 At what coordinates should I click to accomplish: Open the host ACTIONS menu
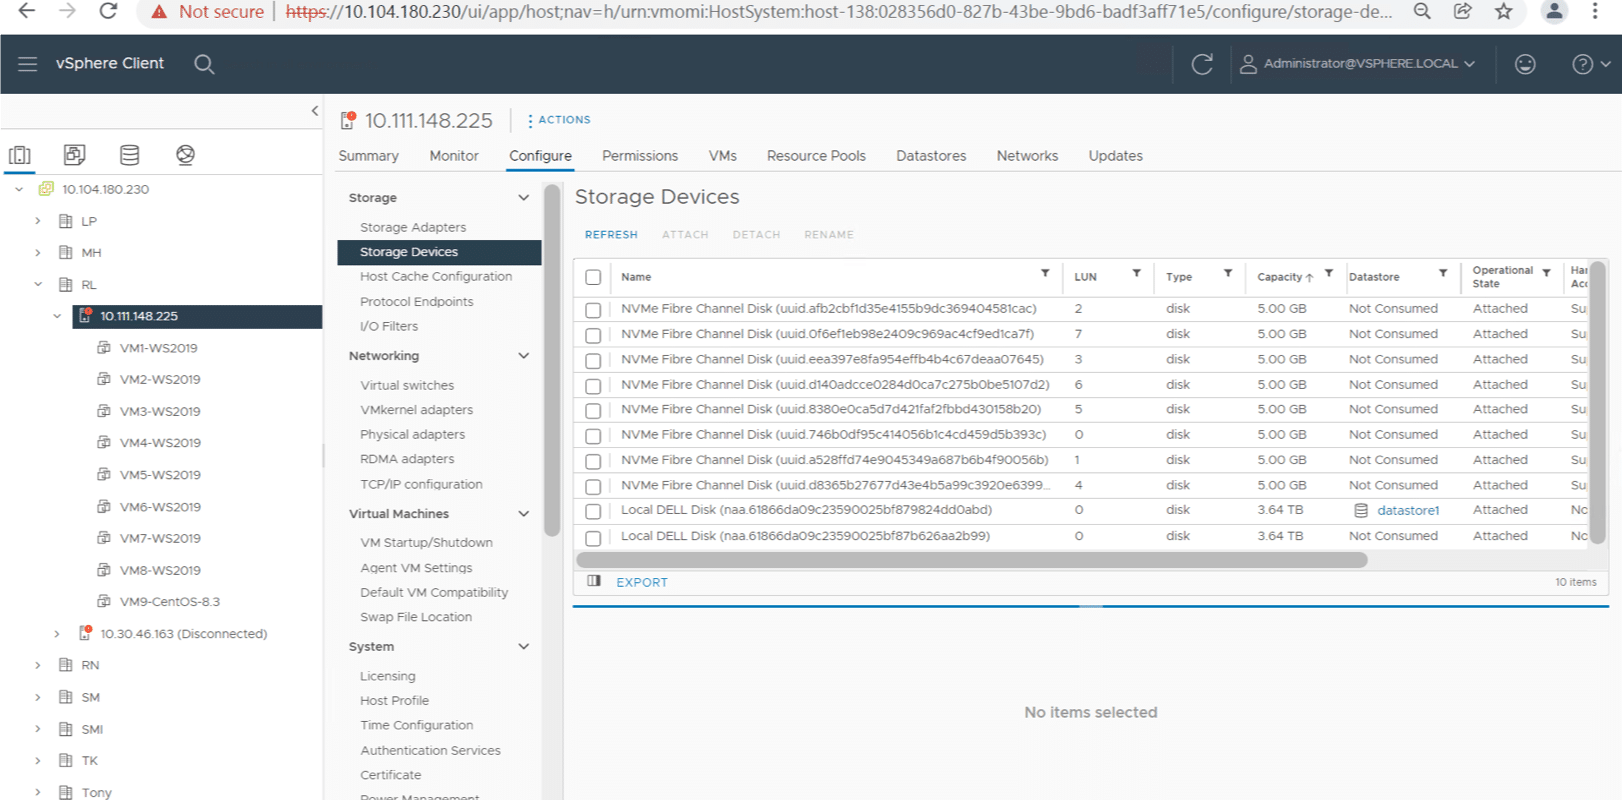pyautogui.click(x=559, y=120)
